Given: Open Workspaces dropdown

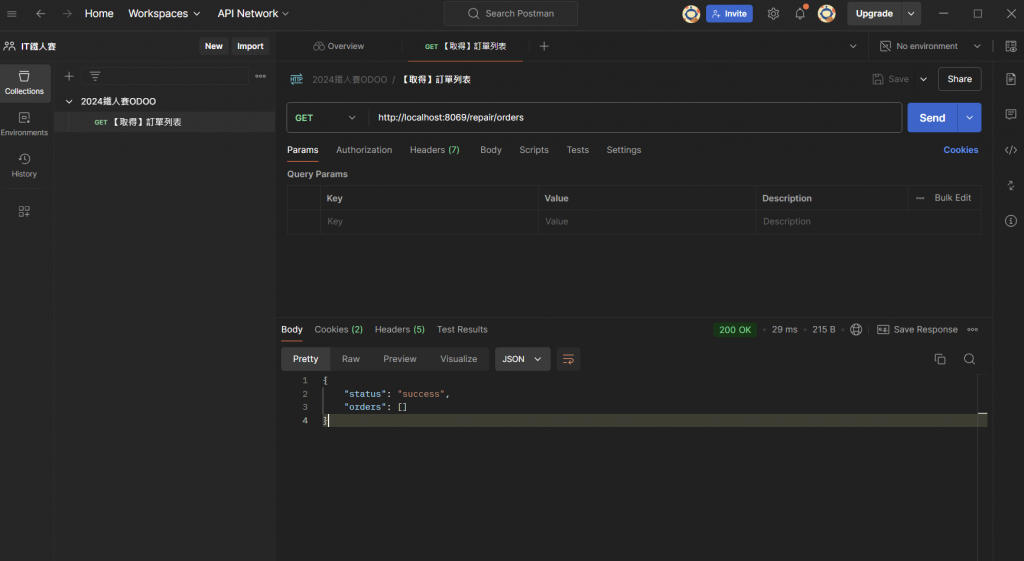Looking at the screenshot, I should pyautogui.click(x=164, y=14).
